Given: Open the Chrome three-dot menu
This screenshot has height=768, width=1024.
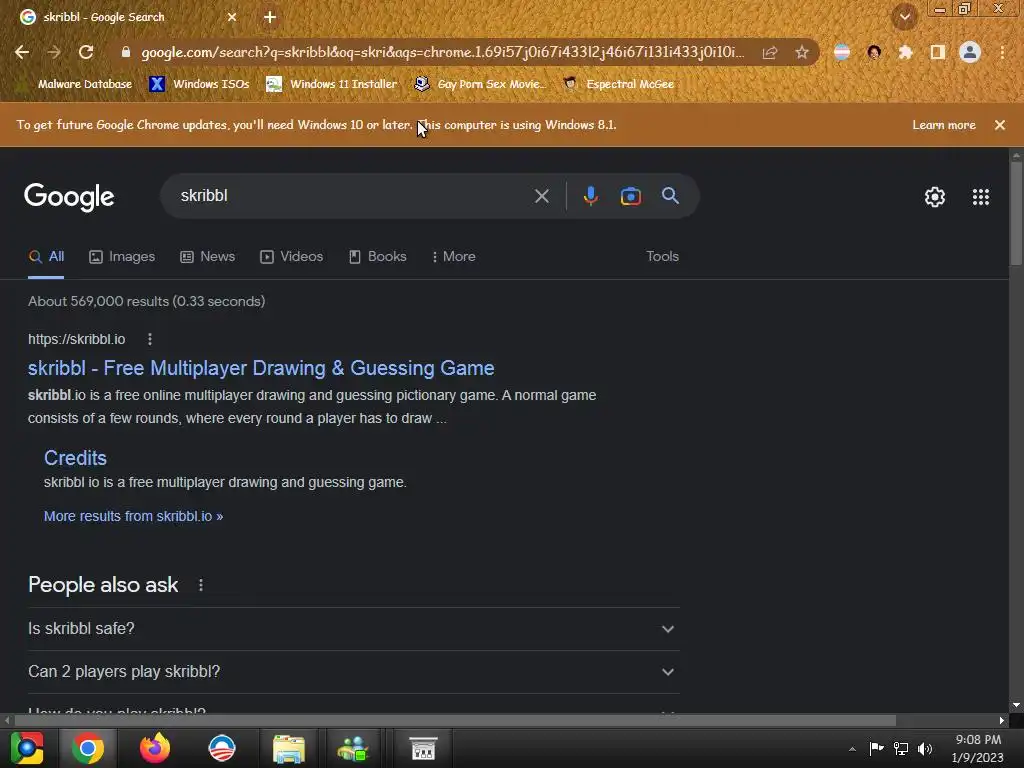Looking at the screenshot, I should pos(1002,52).
